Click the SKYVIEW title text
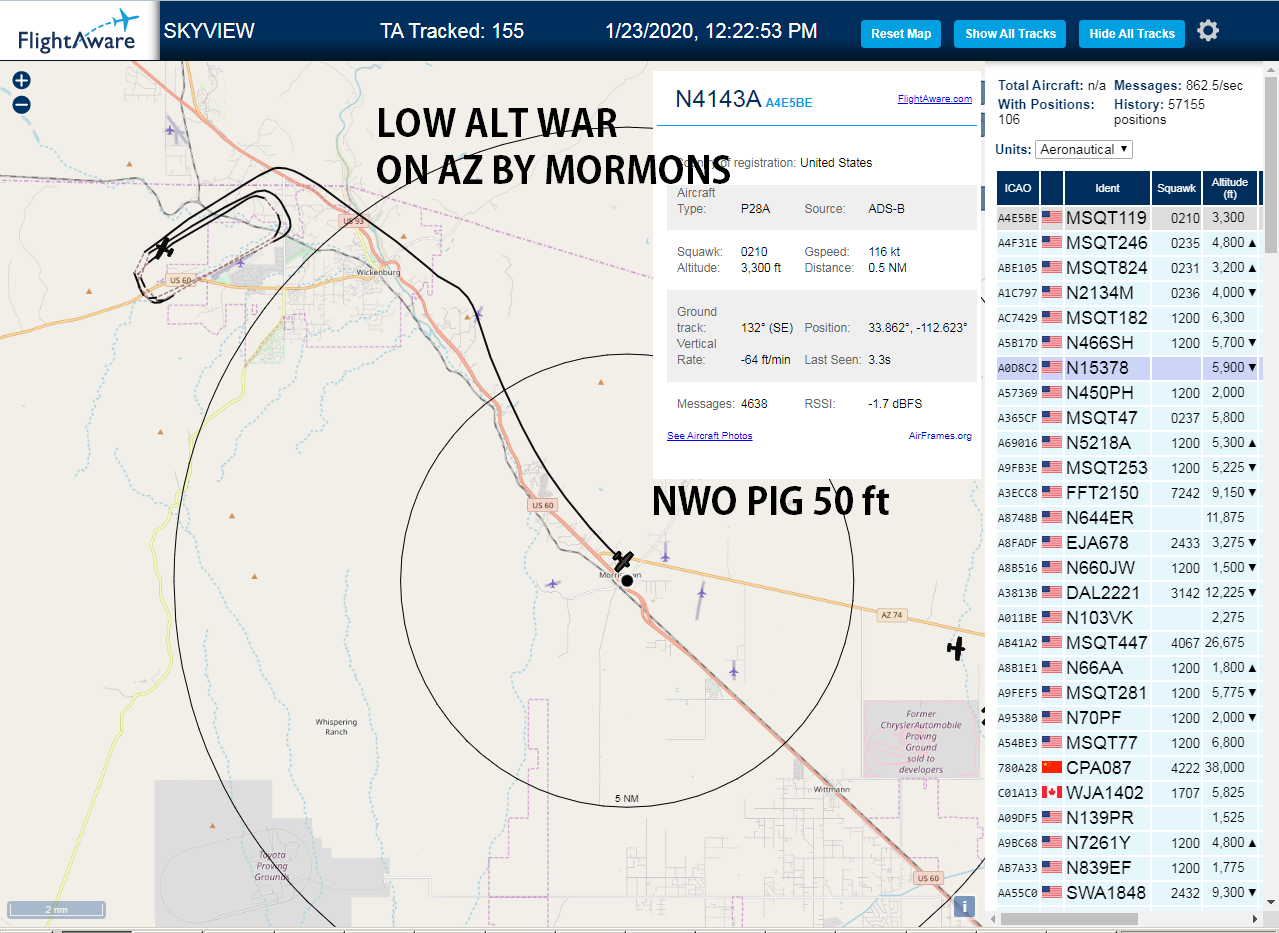1279x933 pixels. click(209, 31)
